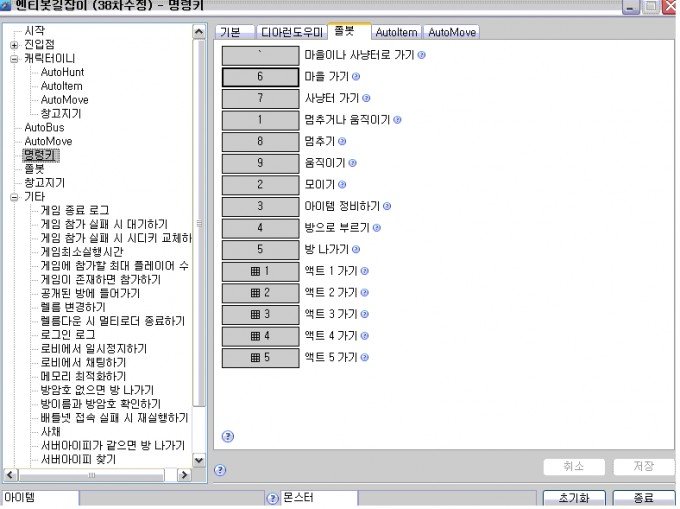The height and width of the screenshot is (509, 680).
Task: Collapse the 캐릭터이니 tree node
Action: (14, 59)
